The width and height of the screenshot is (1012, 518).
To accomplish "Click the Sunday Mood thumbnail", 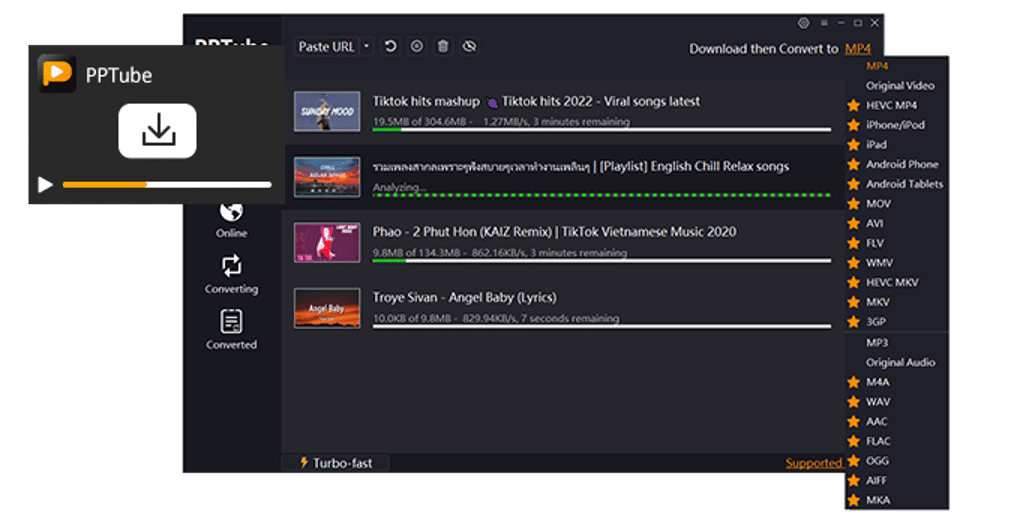I will (x=327, y=112).
